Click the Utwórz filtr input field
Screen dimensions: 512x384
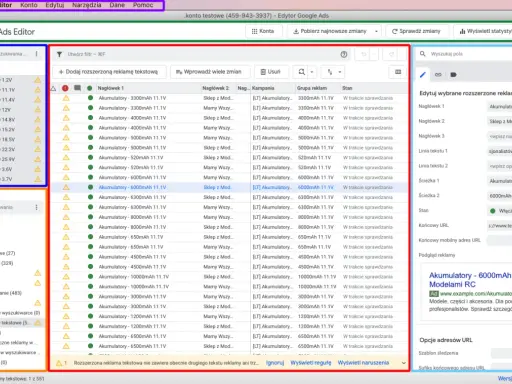[200, 54]
